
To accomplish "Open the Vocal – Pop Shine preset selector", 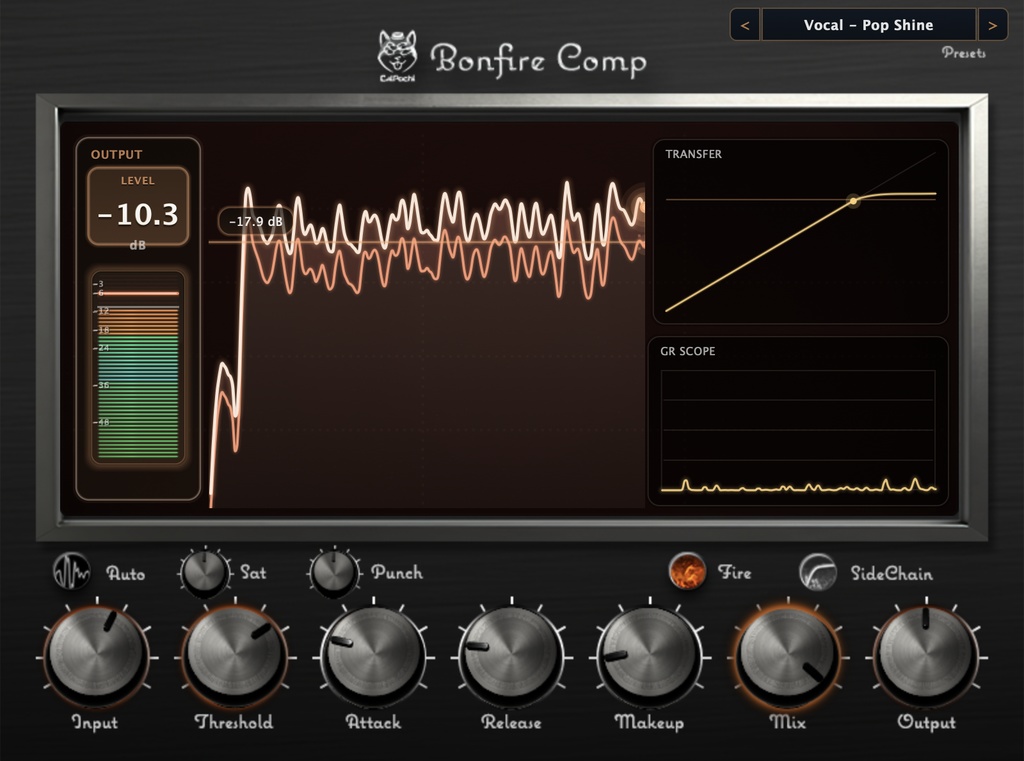I will click(869, 24).
